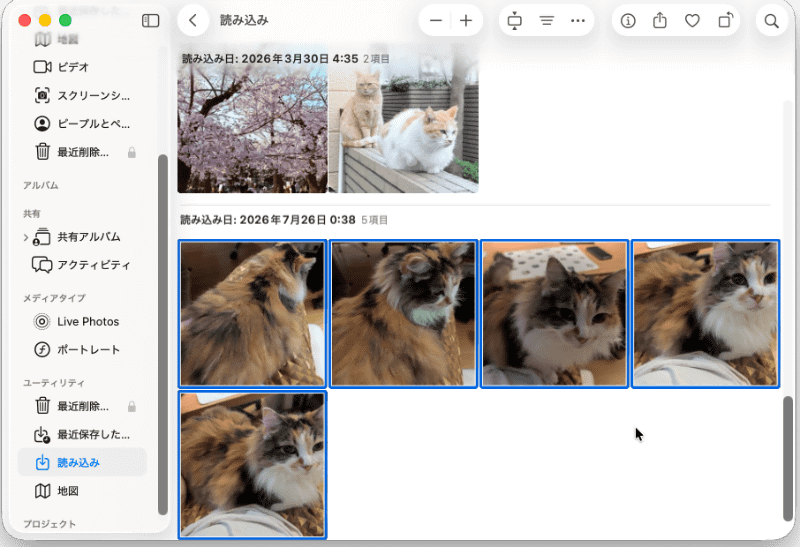Open Live Photos media type
Screen dimensions: 800x547
click(x=83, y=321)
